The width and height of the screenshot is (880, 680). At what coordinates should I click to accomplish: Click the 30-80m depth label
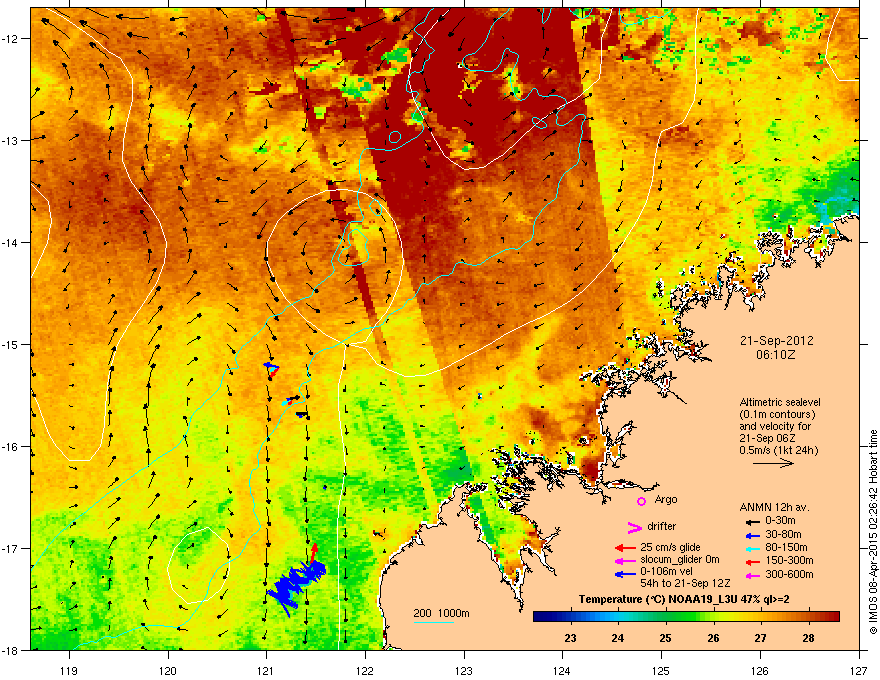coord(783,534)
